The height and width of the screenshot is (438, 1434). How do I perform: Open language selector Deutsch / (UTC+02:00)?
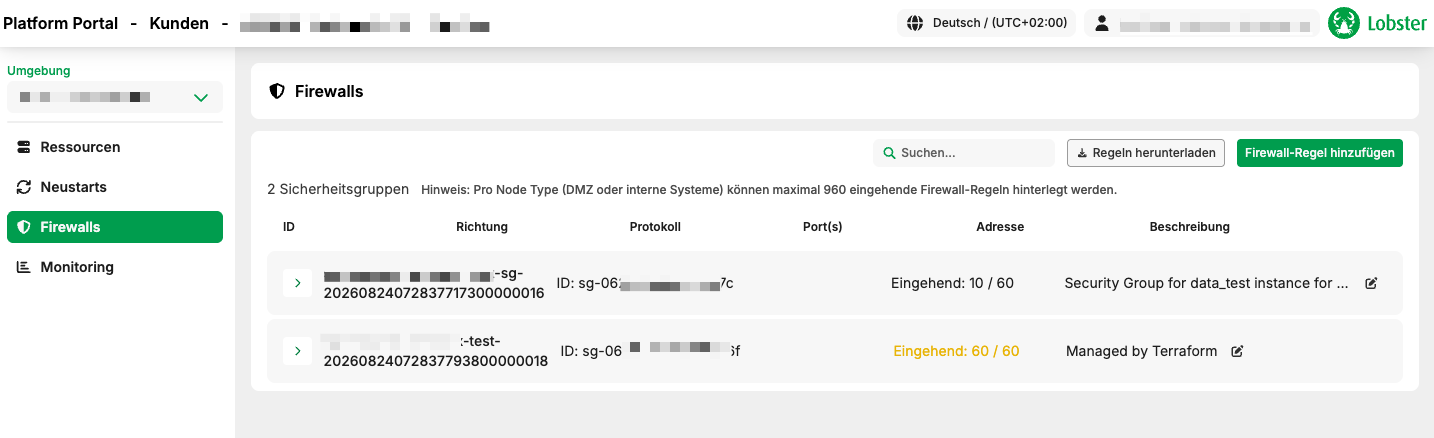click(986, 23)
